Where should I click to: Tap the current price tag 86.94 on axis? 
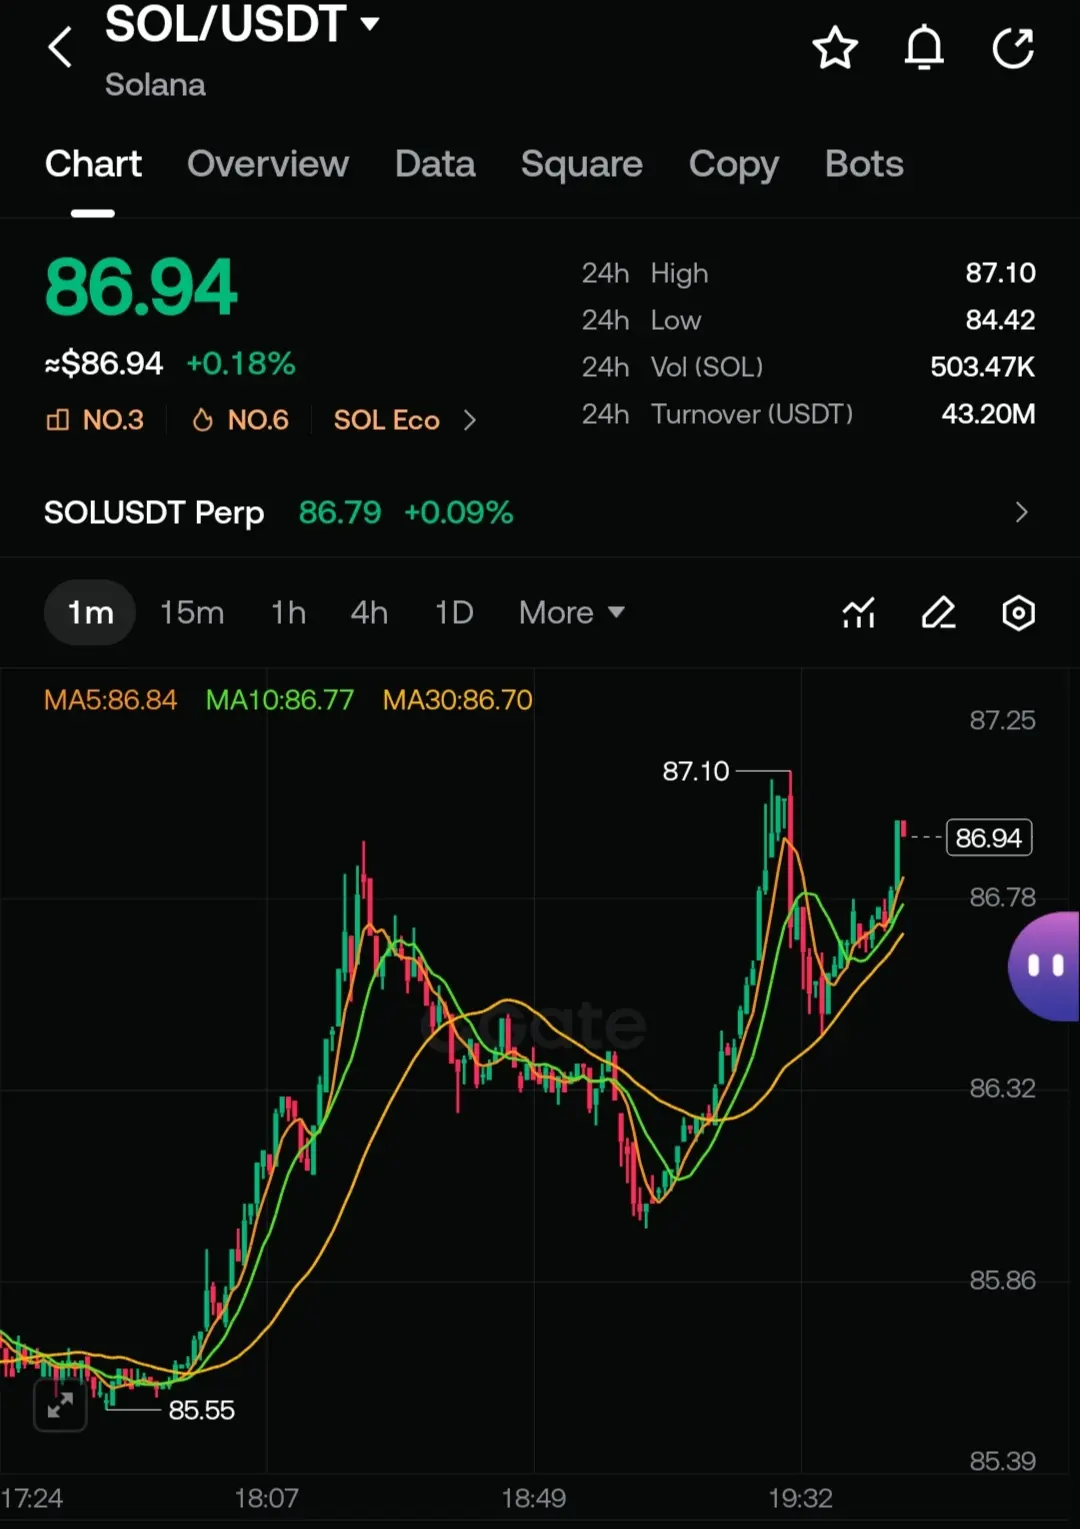click(989, 838)
